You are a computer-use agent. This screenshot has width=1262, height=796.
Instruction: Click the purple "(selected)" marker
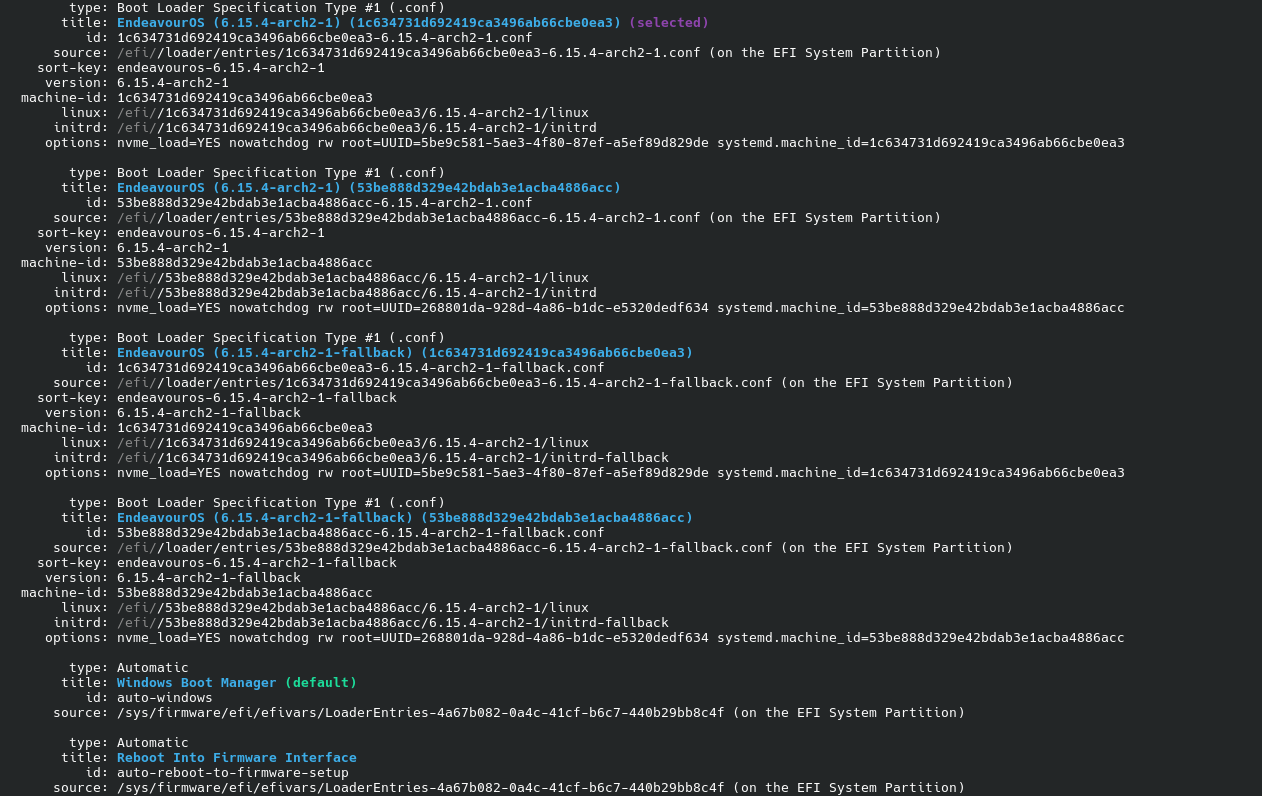click(x=669, y=22)
